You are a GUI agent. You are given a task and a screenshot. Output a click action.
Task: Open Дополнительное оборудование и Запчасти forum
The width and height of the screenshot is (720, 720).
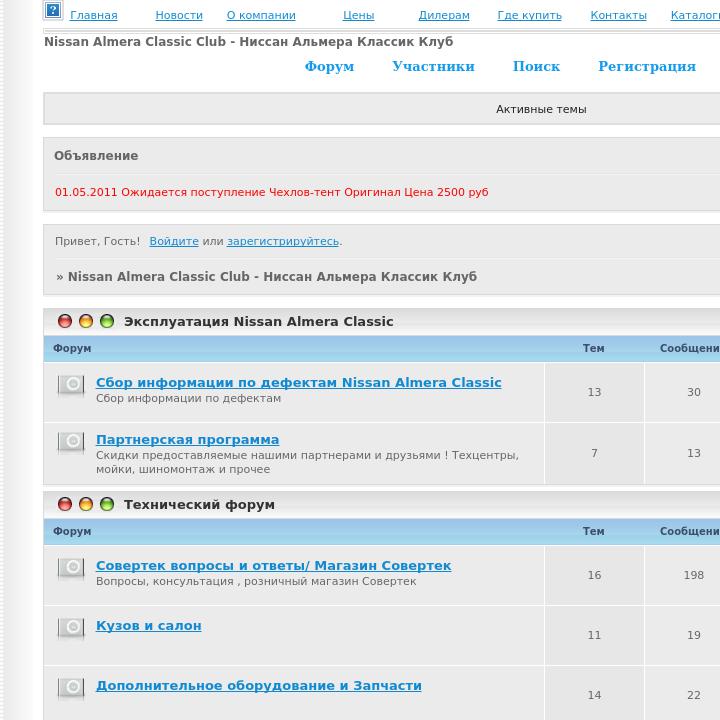(x=259, y=686)
